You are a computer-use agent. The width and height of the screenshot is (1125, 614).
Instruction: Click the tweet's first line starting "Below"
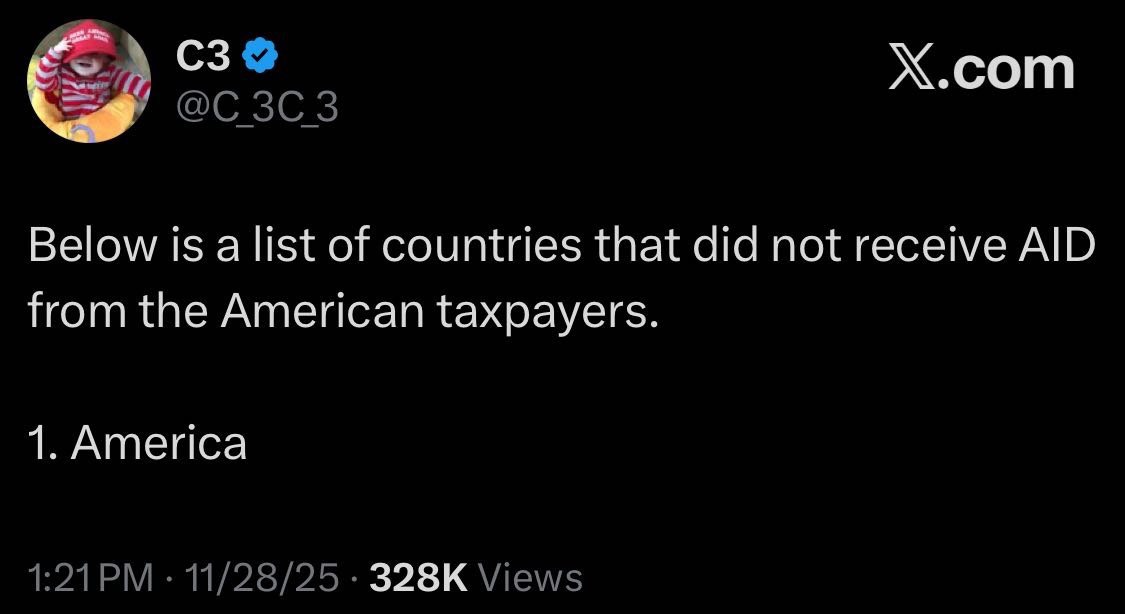coord(561,247)
